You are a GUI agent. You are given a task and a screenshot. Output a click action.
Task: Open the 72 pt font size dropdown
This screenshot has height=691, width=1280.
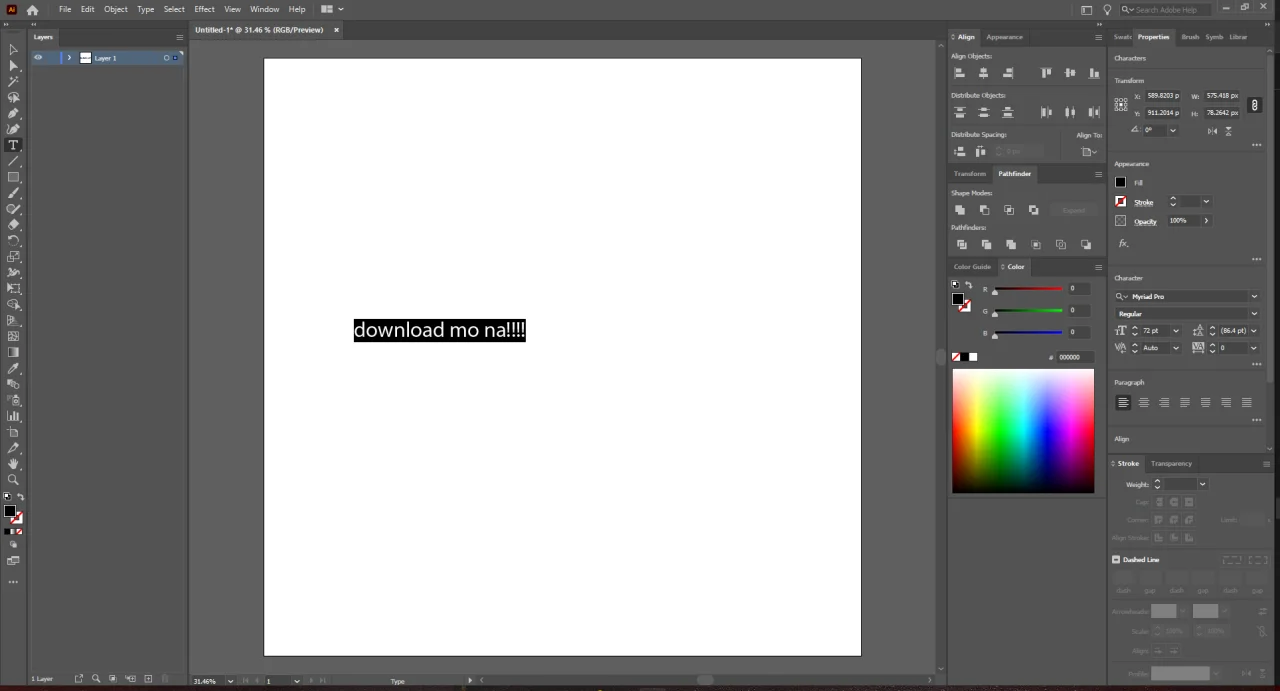[1175, 331]
